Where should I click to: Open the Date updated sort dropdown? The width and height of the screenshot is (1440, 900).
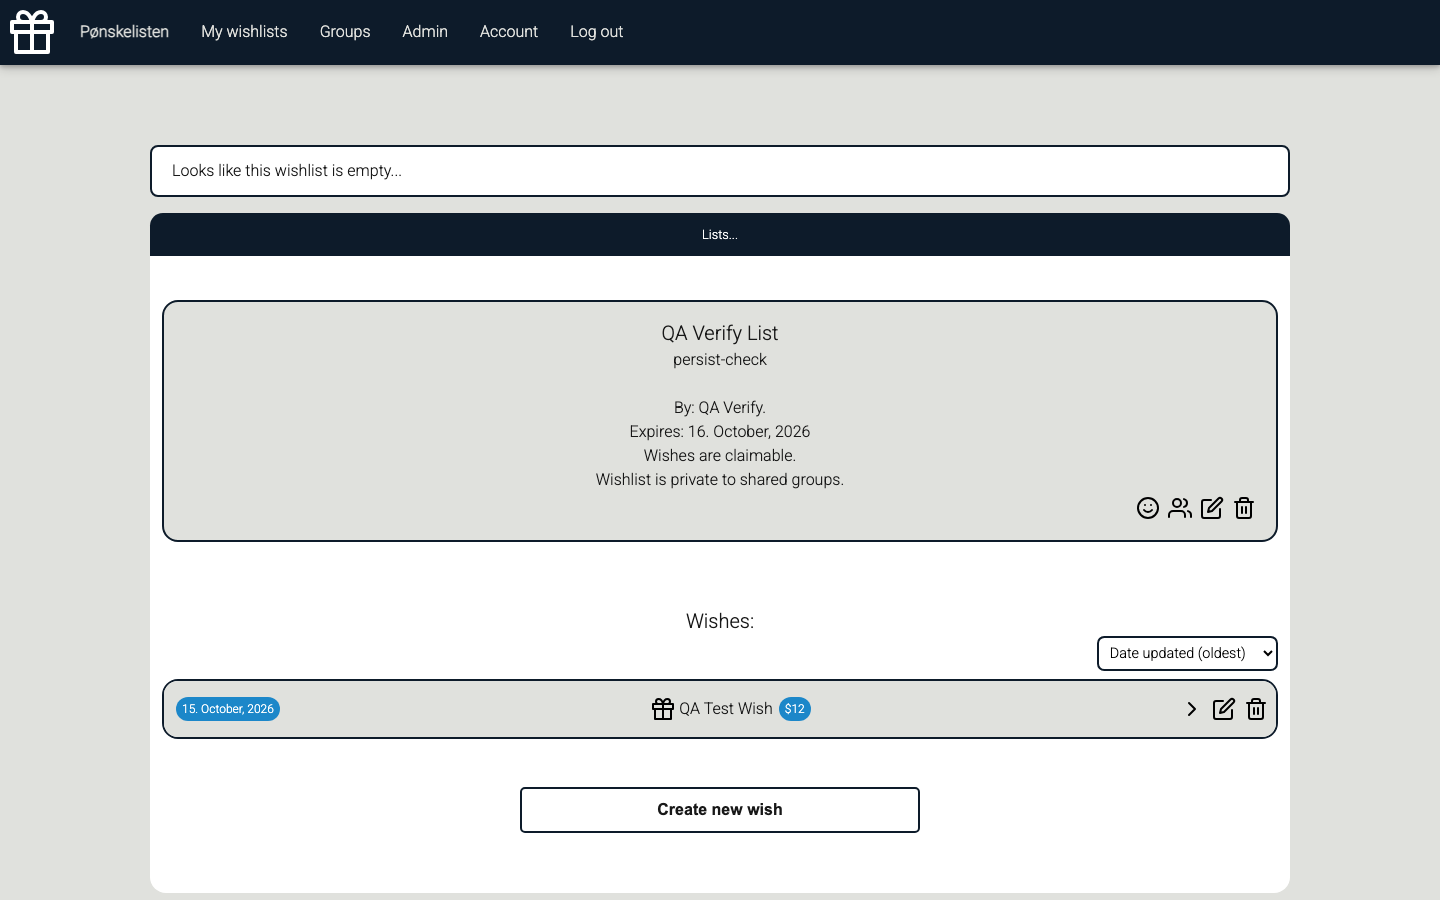(1187, 653)
